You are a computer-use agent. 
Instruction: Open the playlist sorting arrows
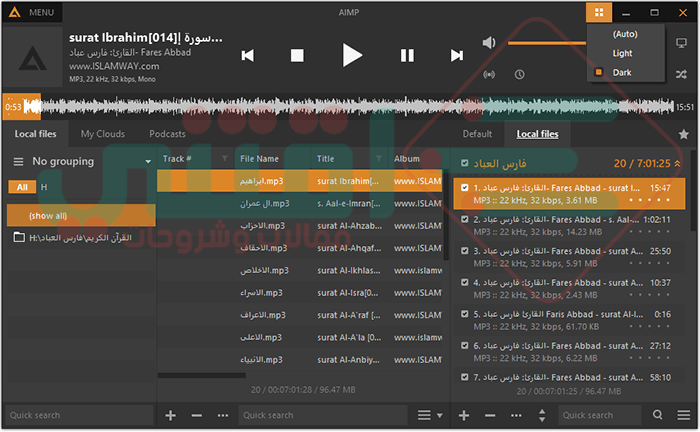pos(542,415)
